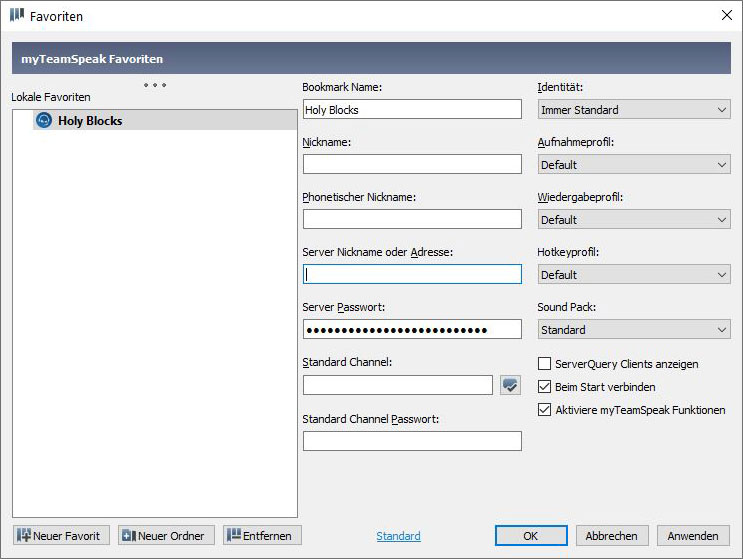Image resolution: width=743 pixels, height=559 pixels.
Task: Add a new bookmark with Neuer Favorit
Action: tap(62, 536)
